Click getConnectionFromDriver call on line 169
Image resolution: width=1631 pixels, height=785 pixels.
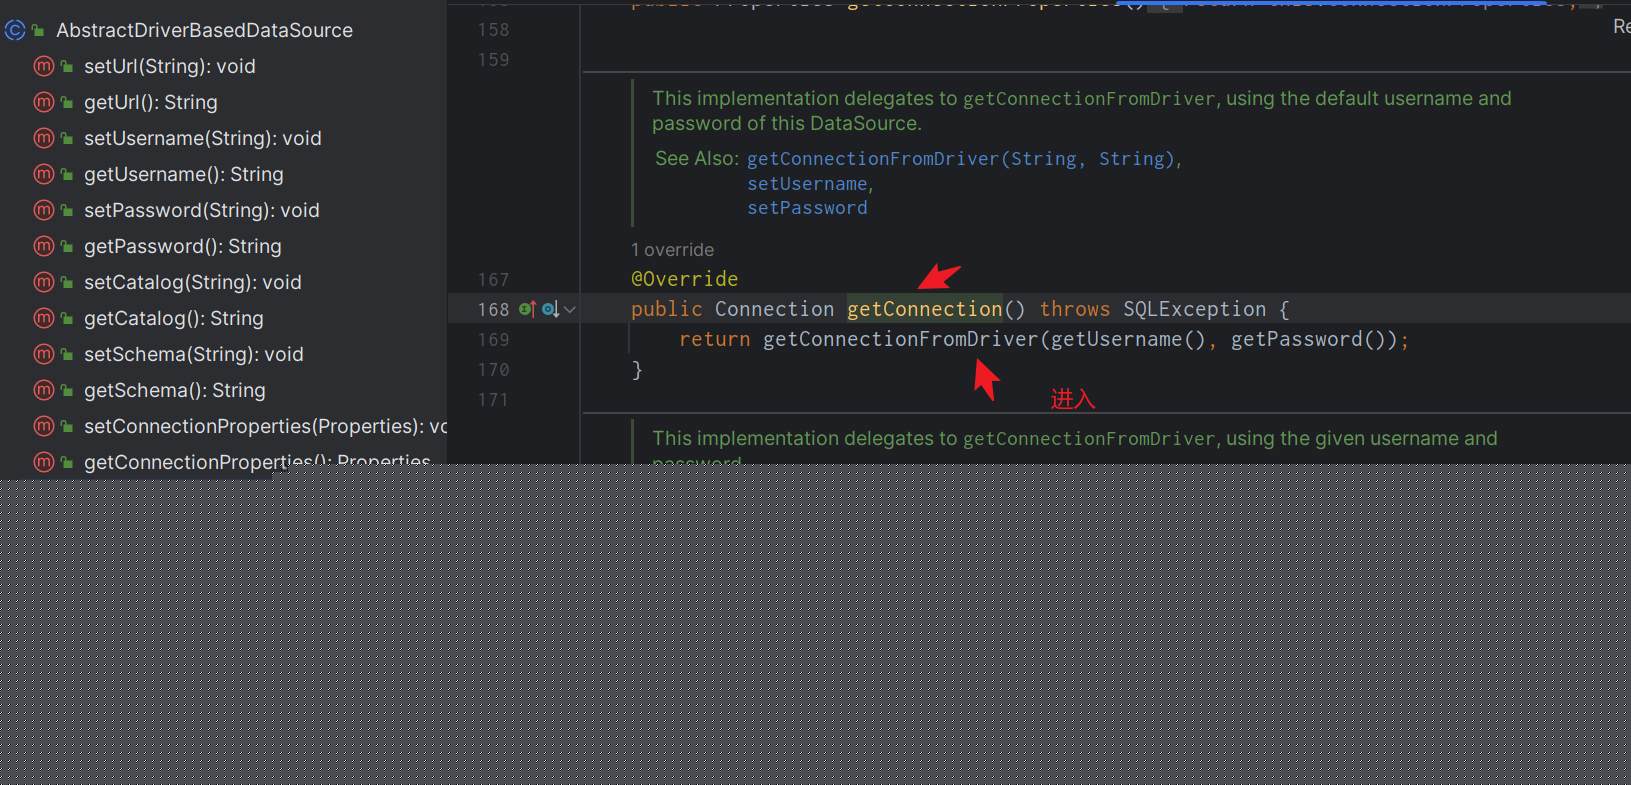click(x=900, y=339)
